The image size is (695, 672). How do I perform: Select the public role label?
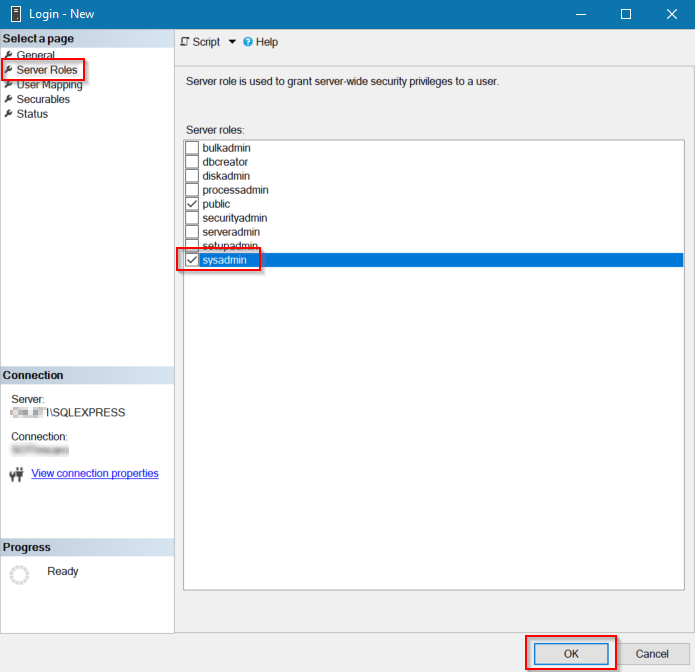[x=216, y=204]
